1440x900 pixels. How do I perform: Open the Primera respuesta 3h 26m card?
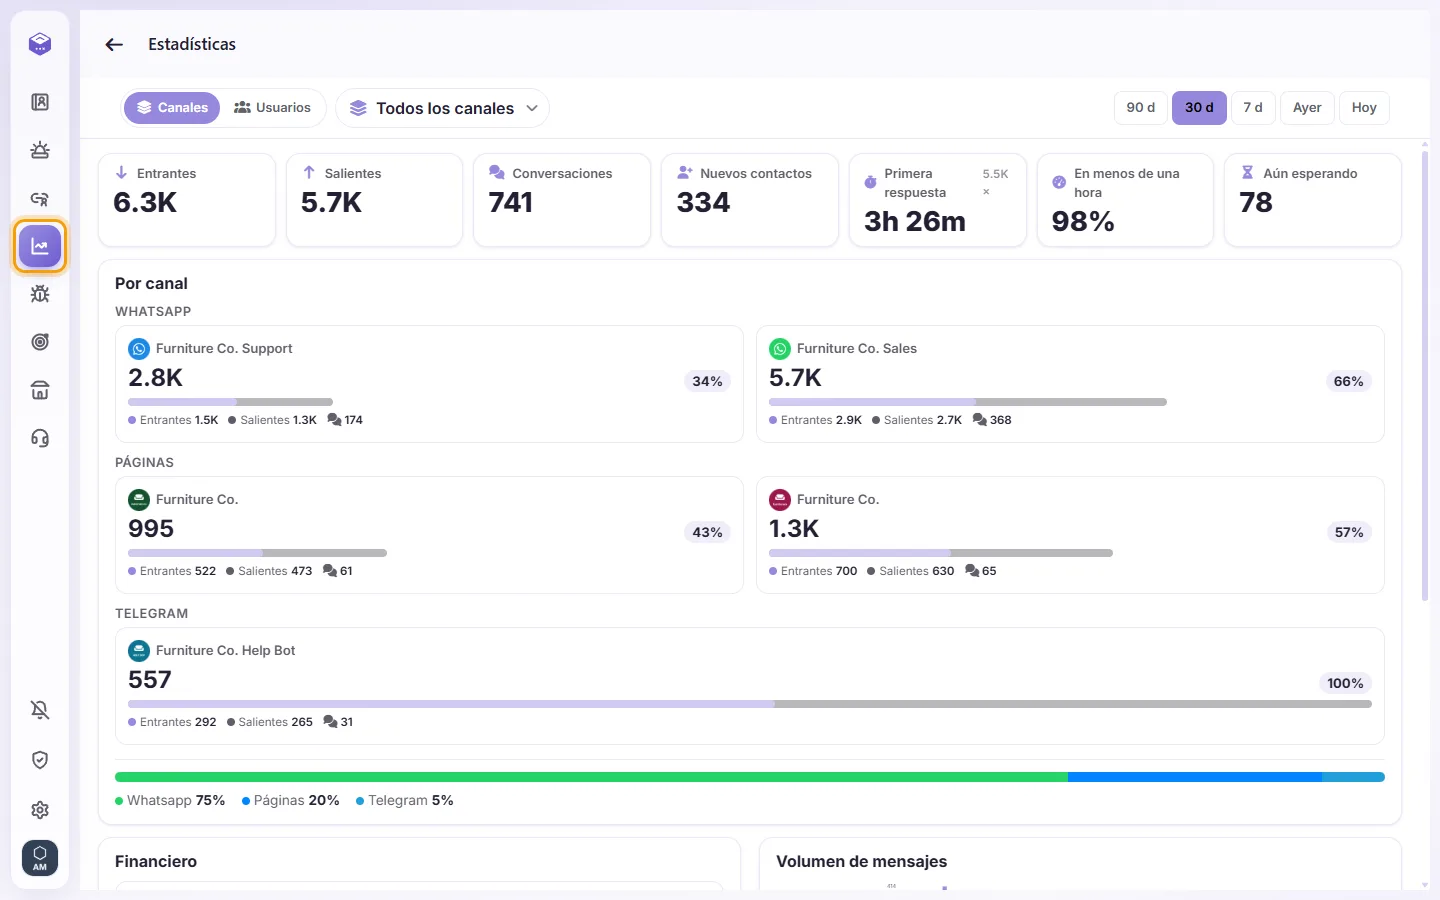click(x=938, y=200)
